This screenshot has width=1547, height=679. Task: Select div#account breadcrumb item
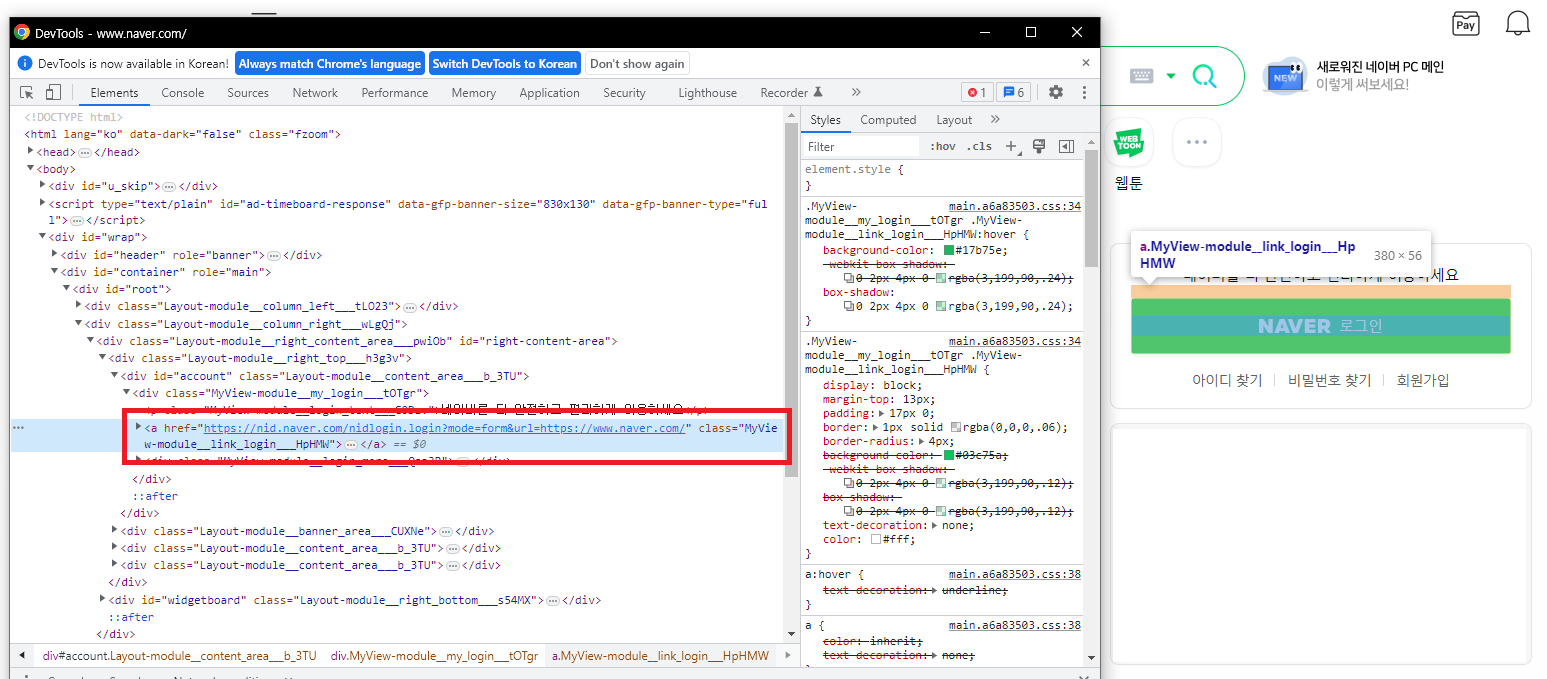(x=180, y=656)
